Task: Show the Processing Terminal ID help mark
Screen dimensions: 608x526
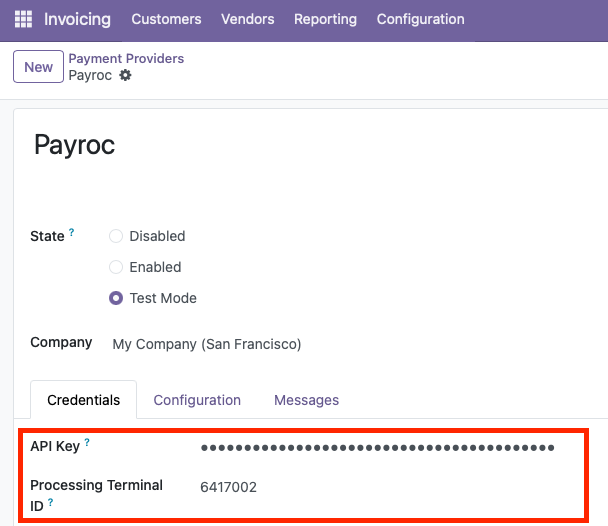Action: point(50,502)
